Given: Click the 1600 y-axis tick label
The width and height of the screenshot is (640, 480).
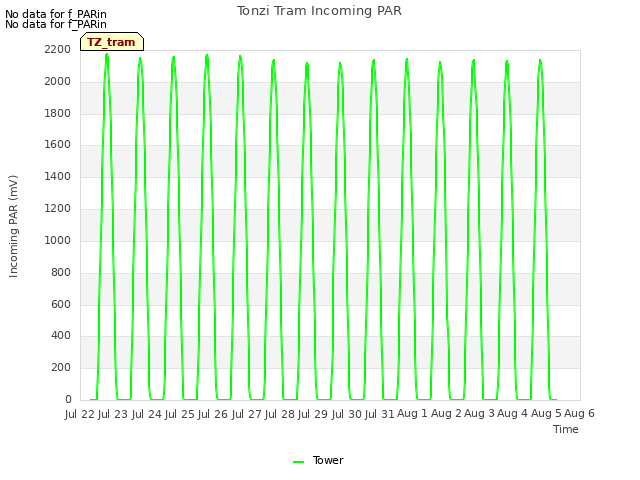Looking at the screenshot, I should pos(58,144).
